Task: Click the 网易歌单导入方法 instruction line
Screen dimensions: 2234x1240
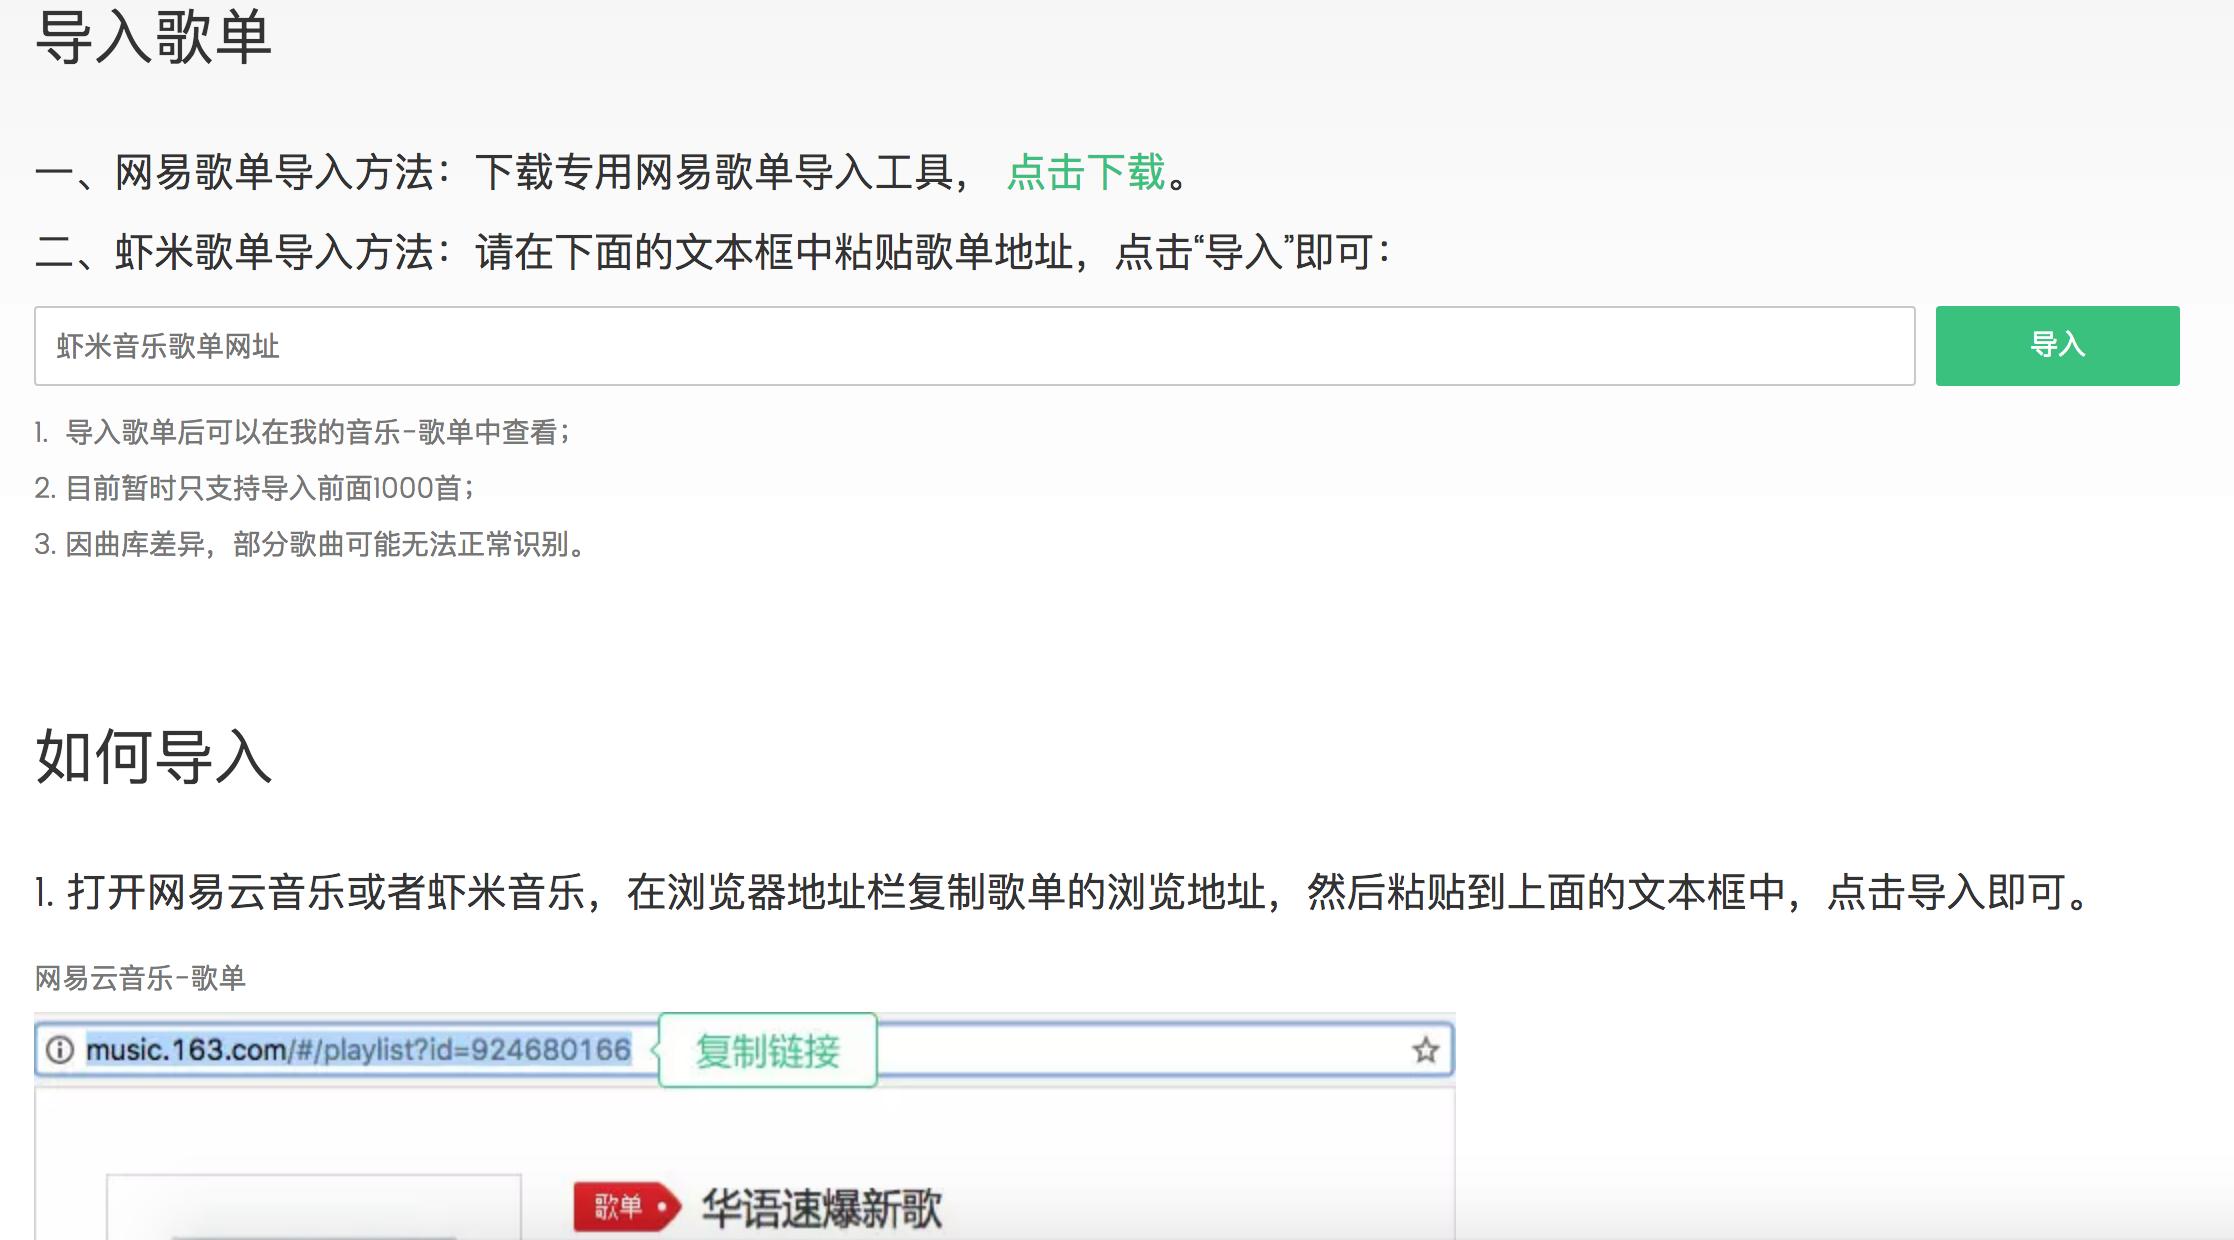Action: coord(500,172)
